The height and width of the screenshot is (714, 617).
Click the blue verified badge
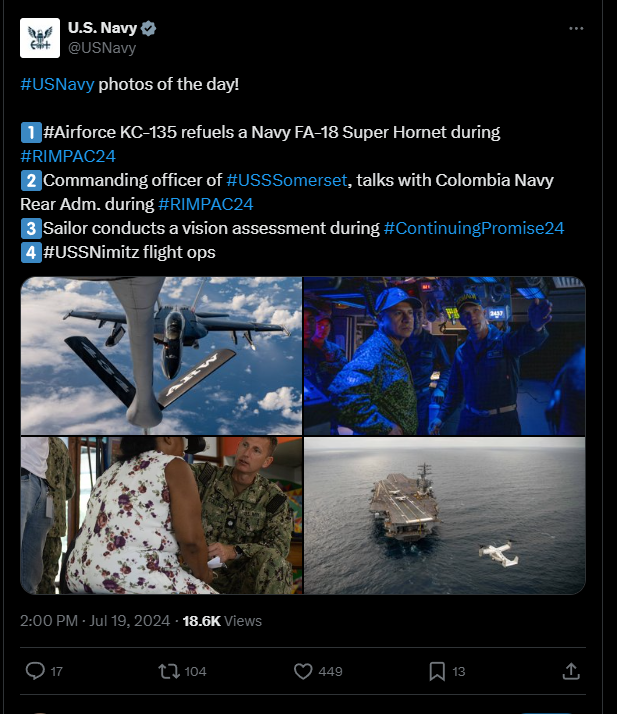click(148, 28)
